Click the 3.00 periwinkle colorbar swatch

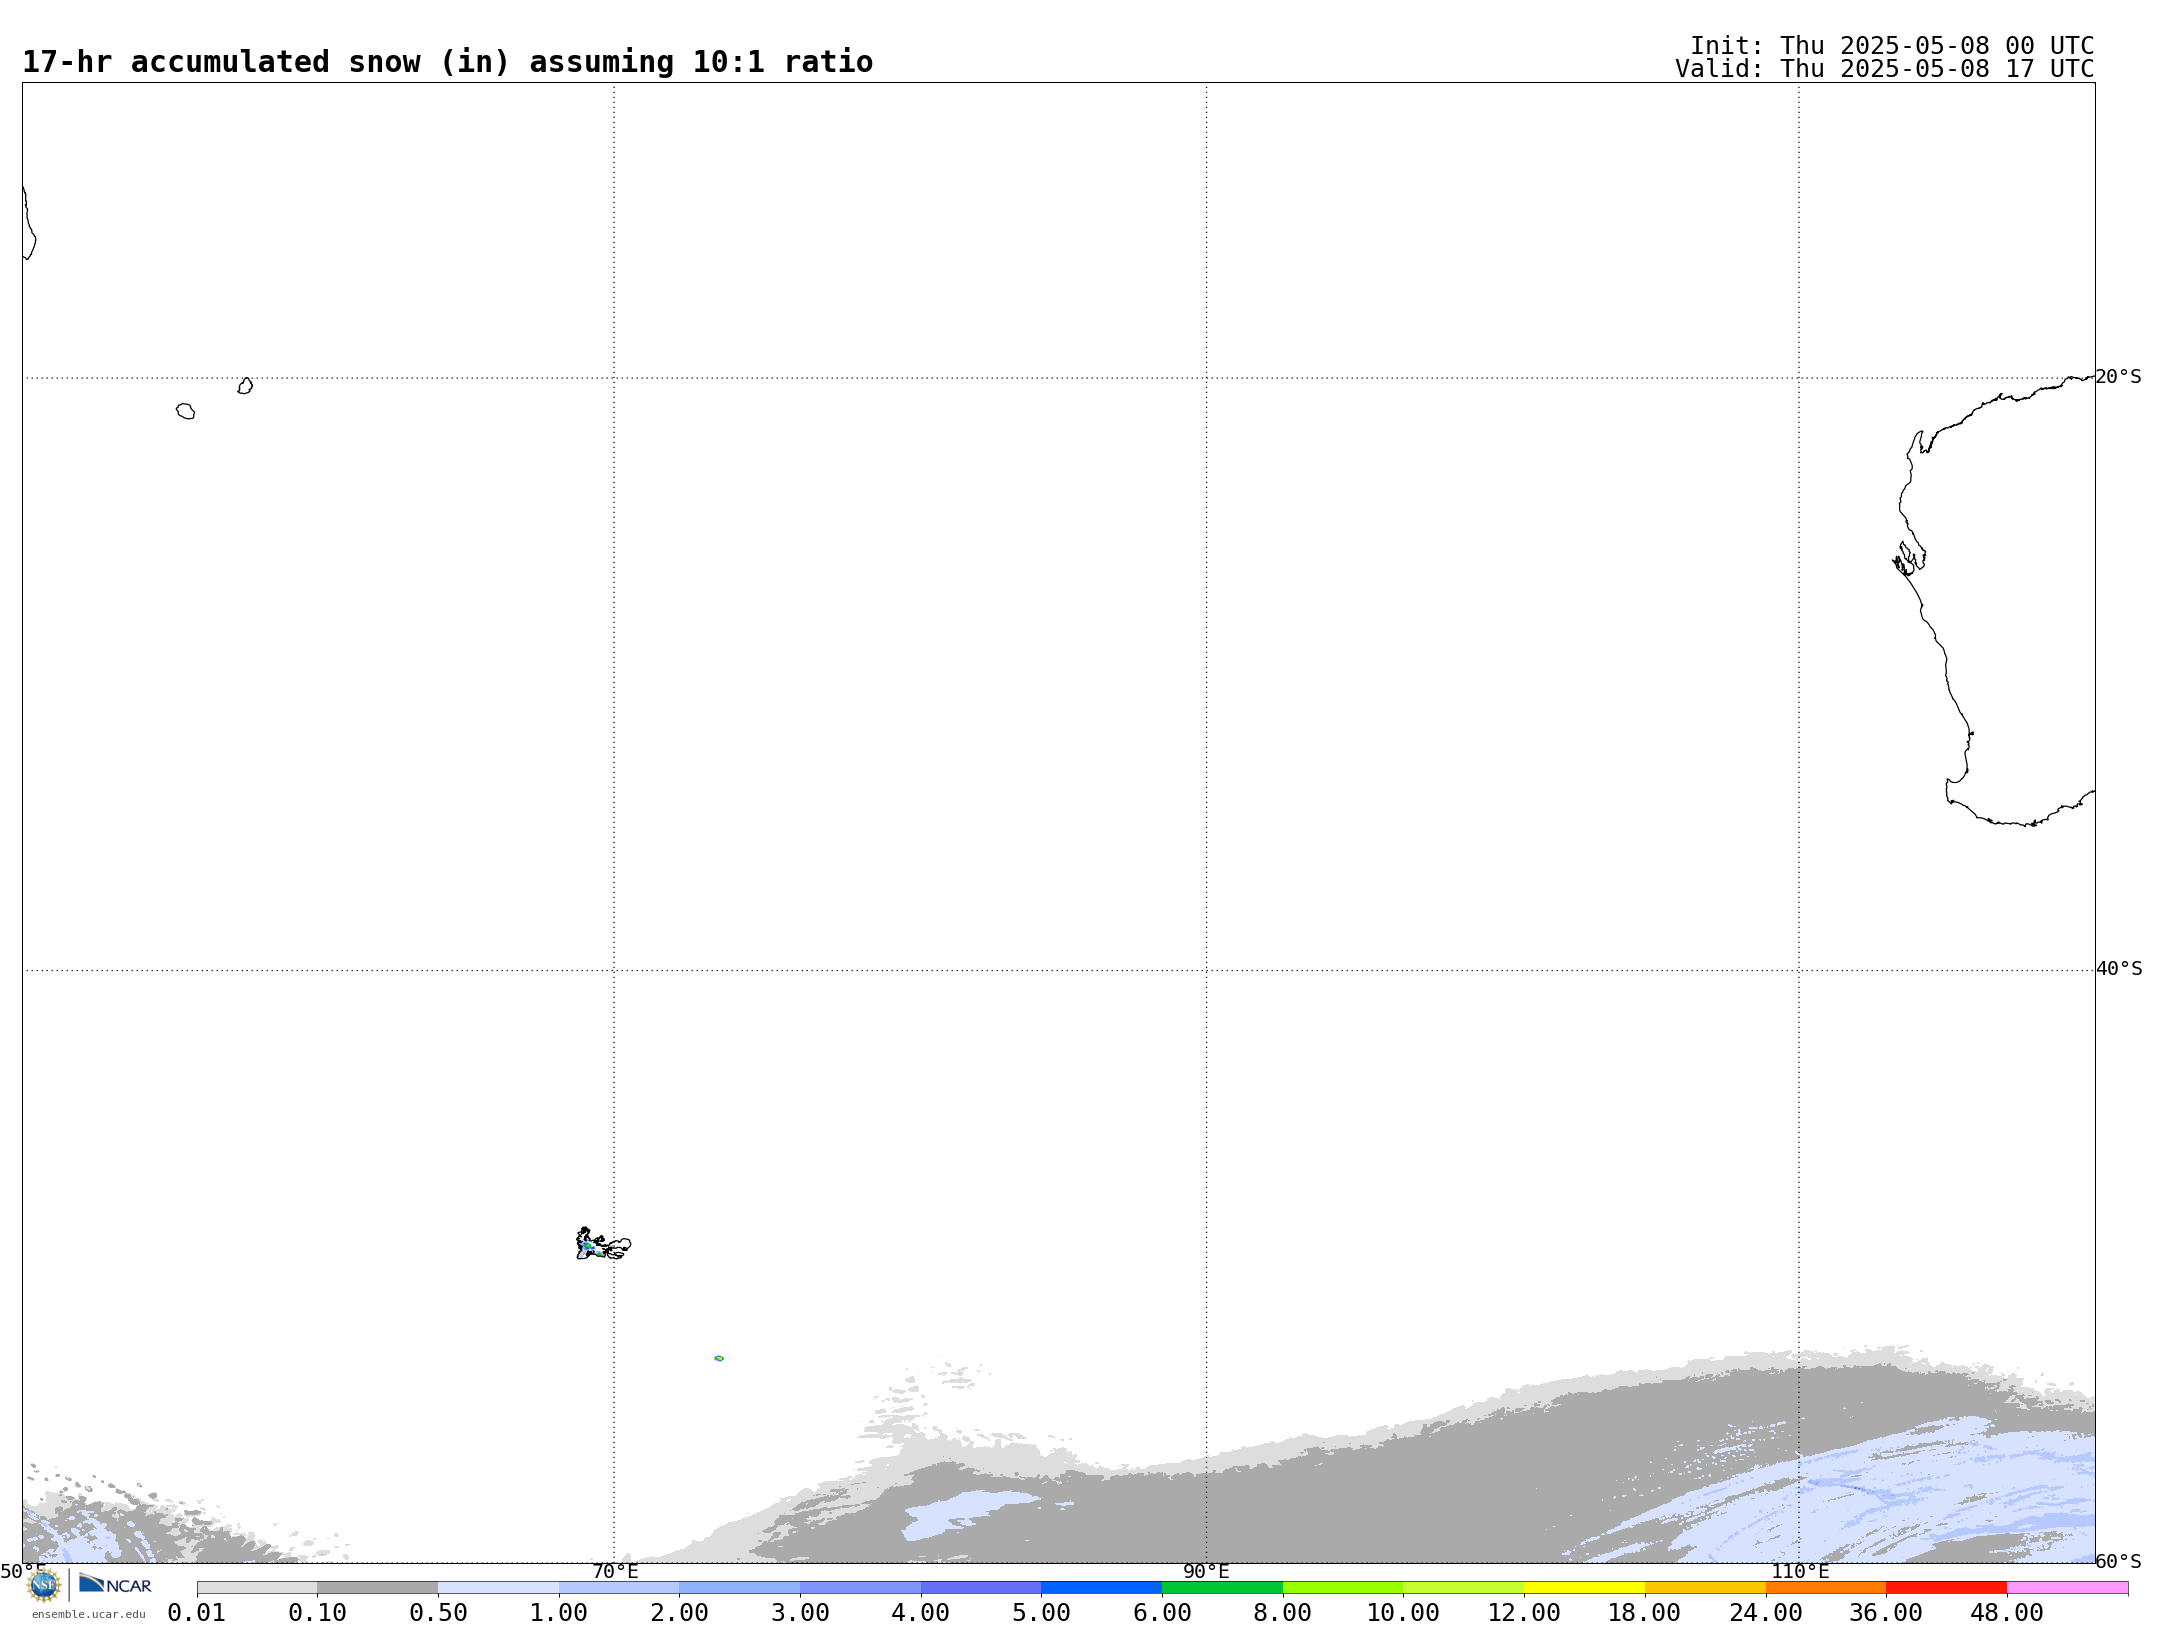coord(860,1588)
